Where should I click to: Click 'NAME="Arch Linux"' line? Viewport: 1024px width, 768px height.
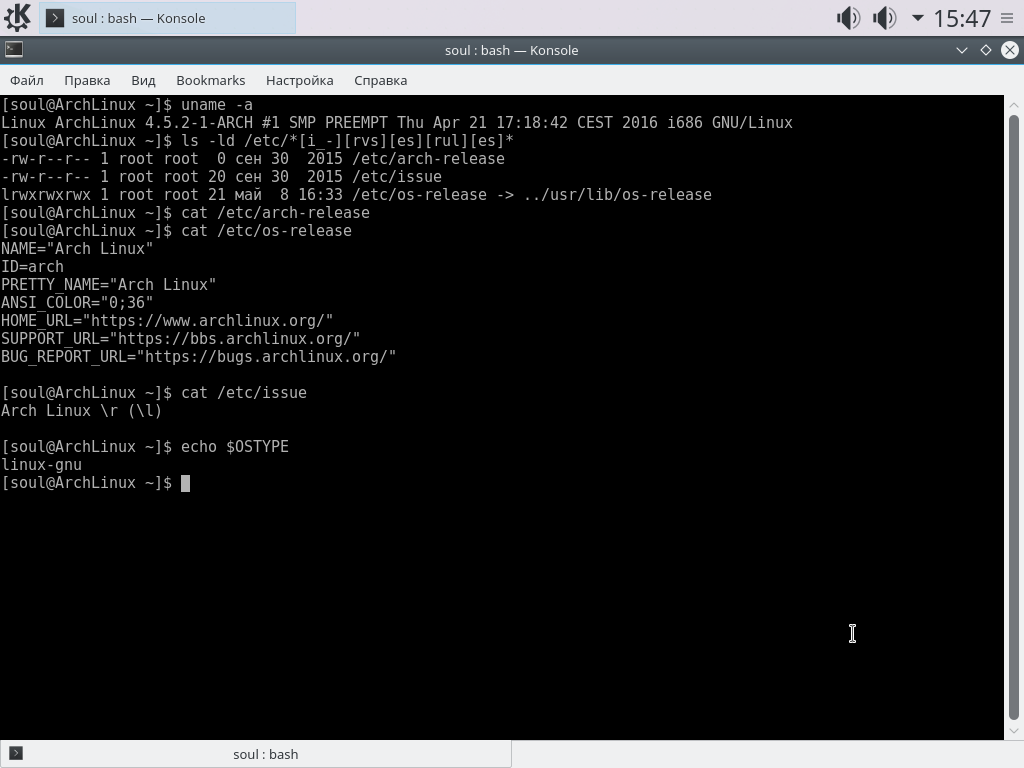click(77, 249)
